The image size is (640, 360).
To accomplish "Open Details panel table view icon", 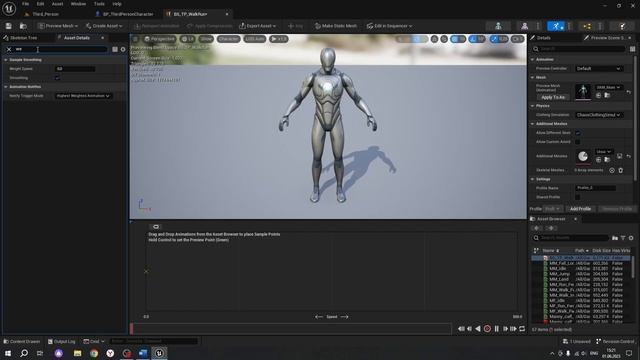I will (x=632, y=49).
